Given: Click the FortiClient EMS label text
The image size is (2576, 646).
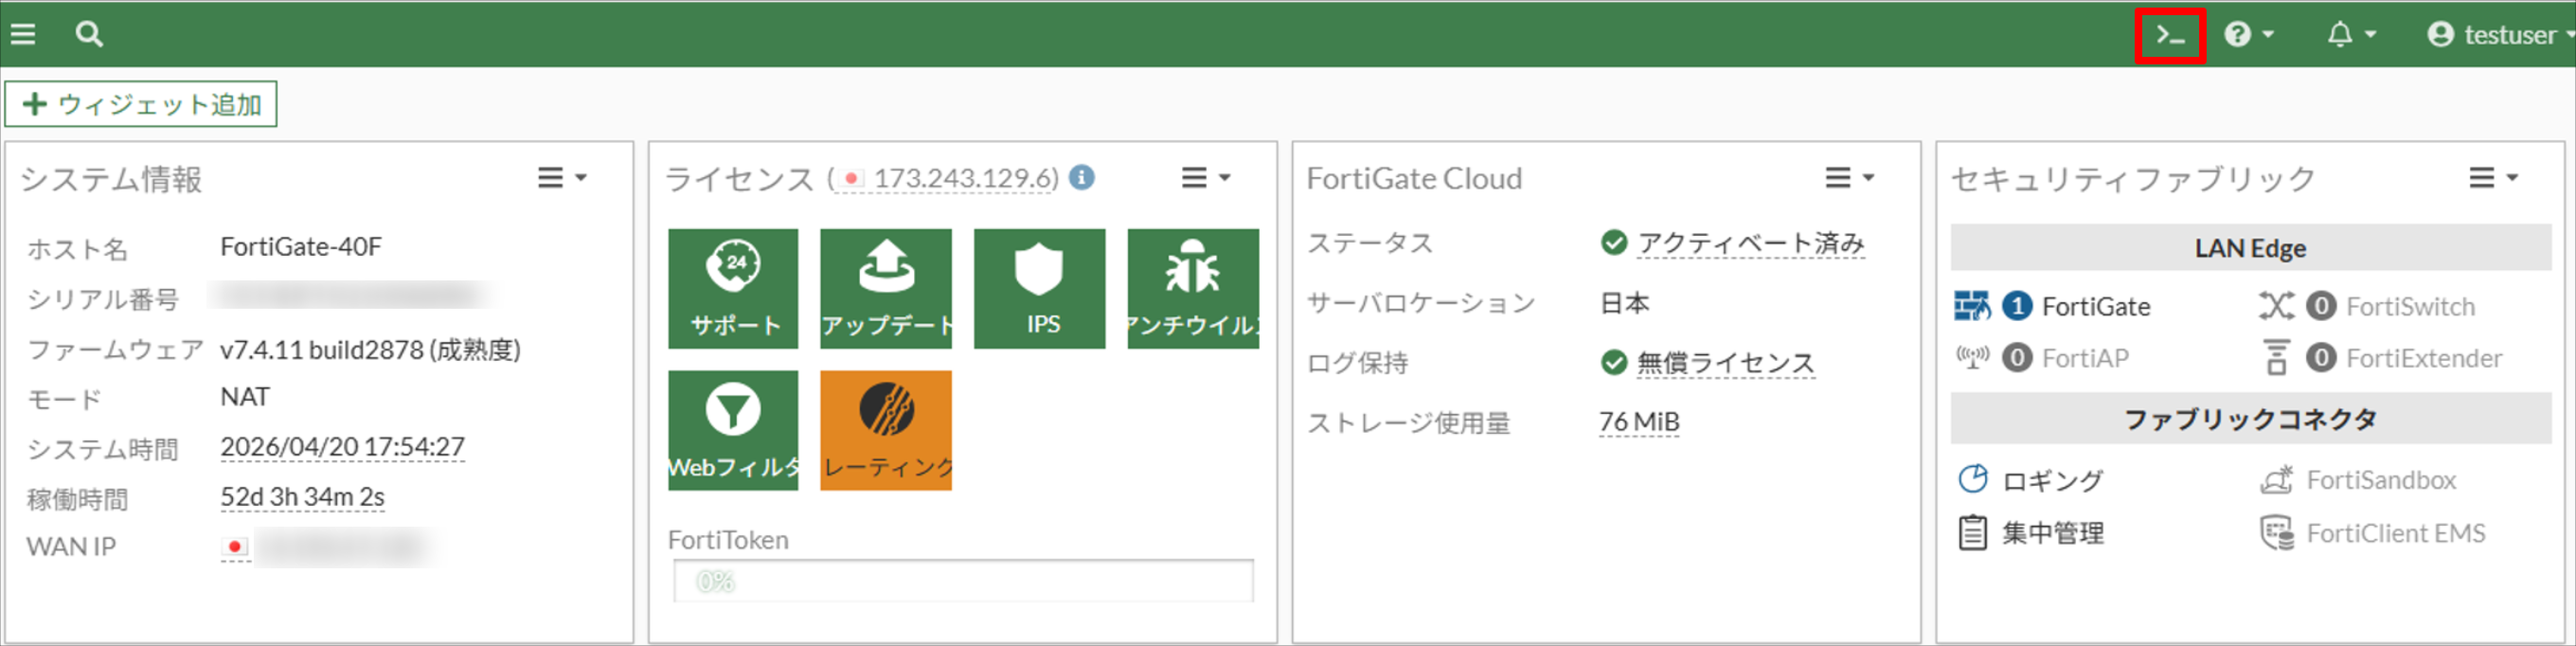Looking at the screenshot, I should tap(2396, 533).
